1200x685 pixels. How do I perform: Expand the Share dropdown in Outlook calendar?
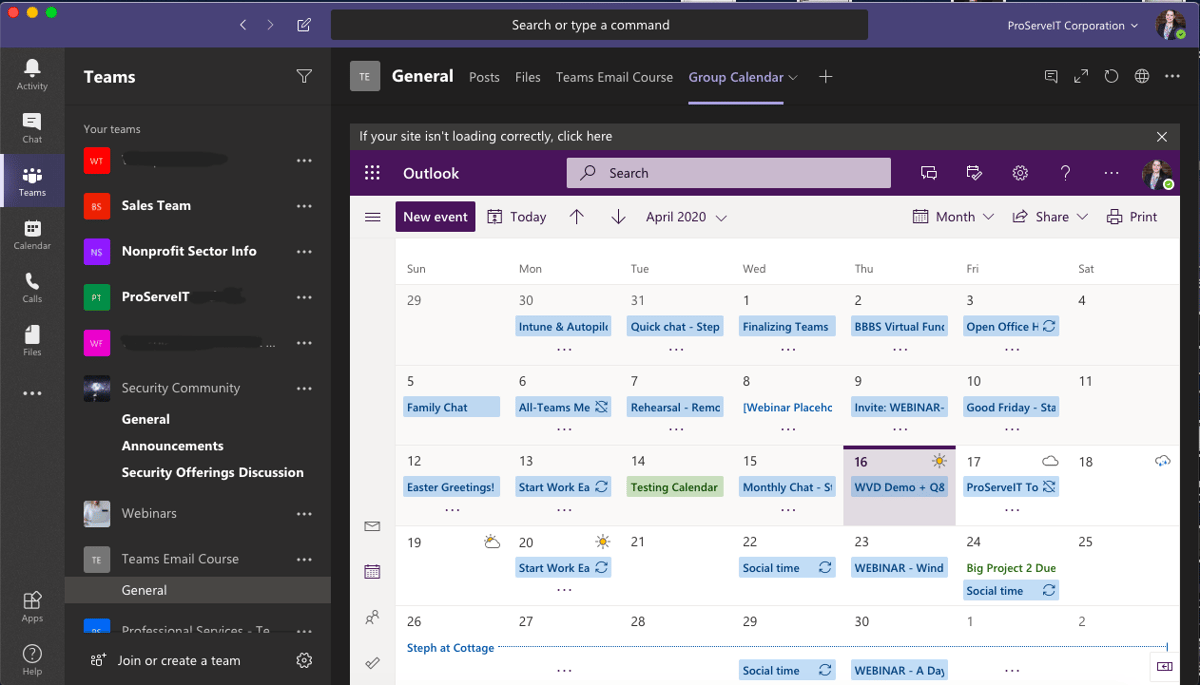pyautogui.click(x=1049, y=216)
